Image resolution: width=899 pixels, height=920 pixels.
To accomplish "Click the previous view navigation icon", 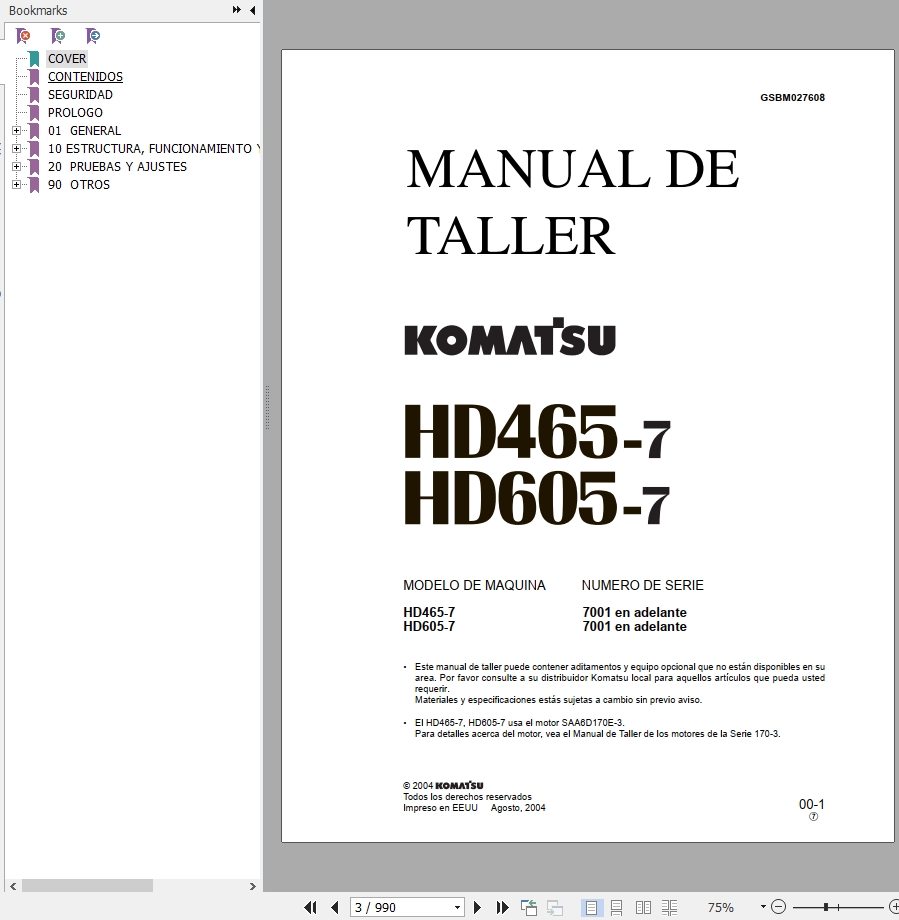I will coord(529,908).
